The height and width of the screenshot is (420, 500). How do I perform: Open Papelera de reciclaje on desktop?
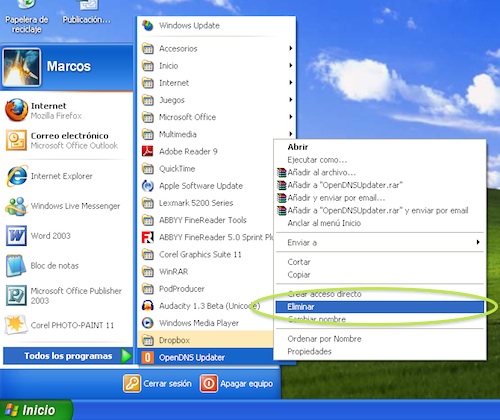click(x=26, y=17)
